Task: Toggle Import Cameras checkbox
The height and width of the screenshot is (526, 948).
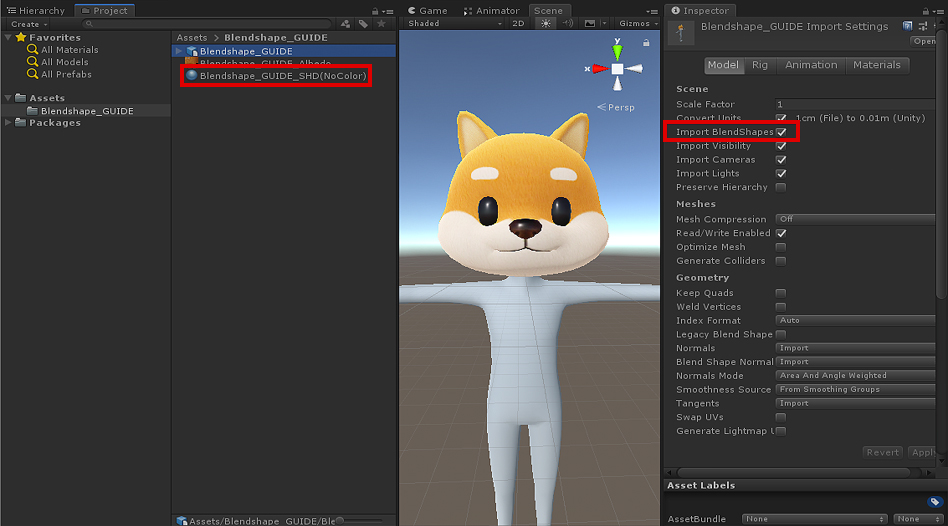Action: pos(781,160)
